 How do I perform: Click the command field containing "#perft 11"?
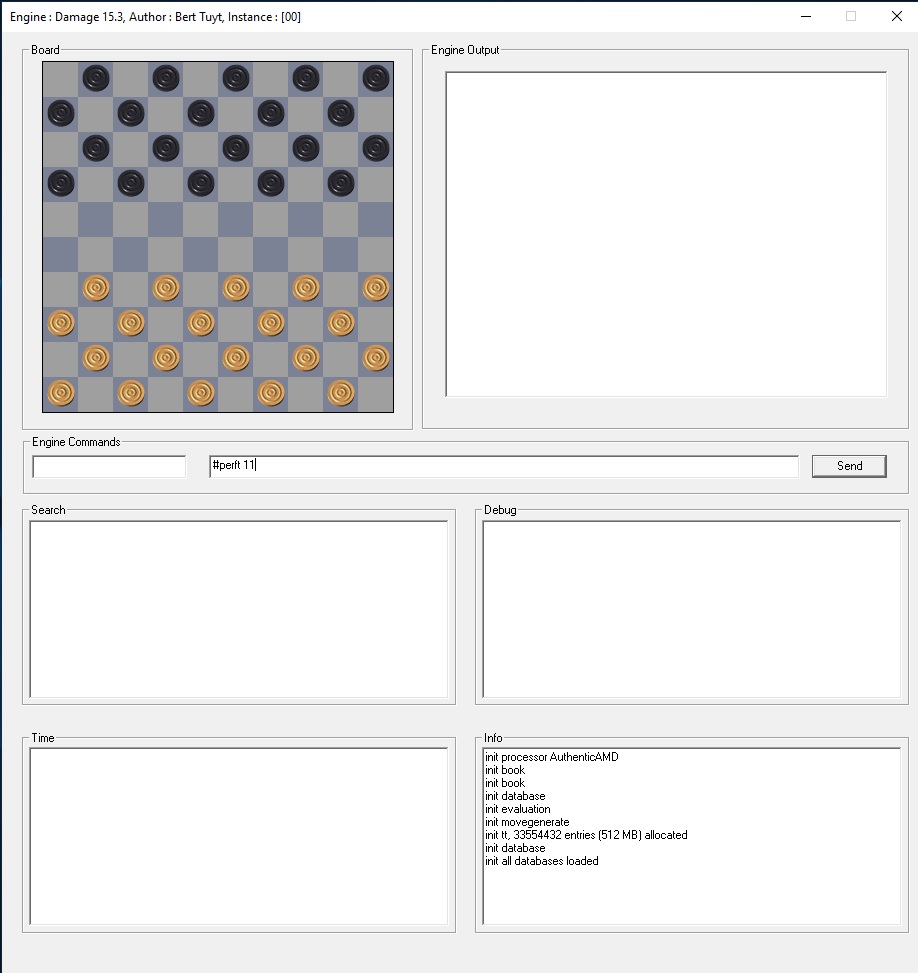[x=503, y=466]
